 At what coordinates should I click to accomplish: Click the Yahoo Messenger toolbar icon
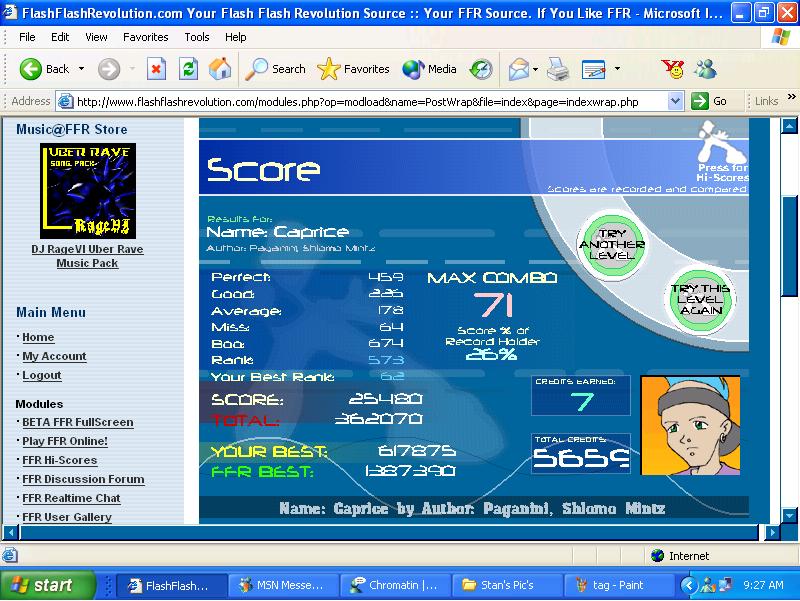click(673, 69)
